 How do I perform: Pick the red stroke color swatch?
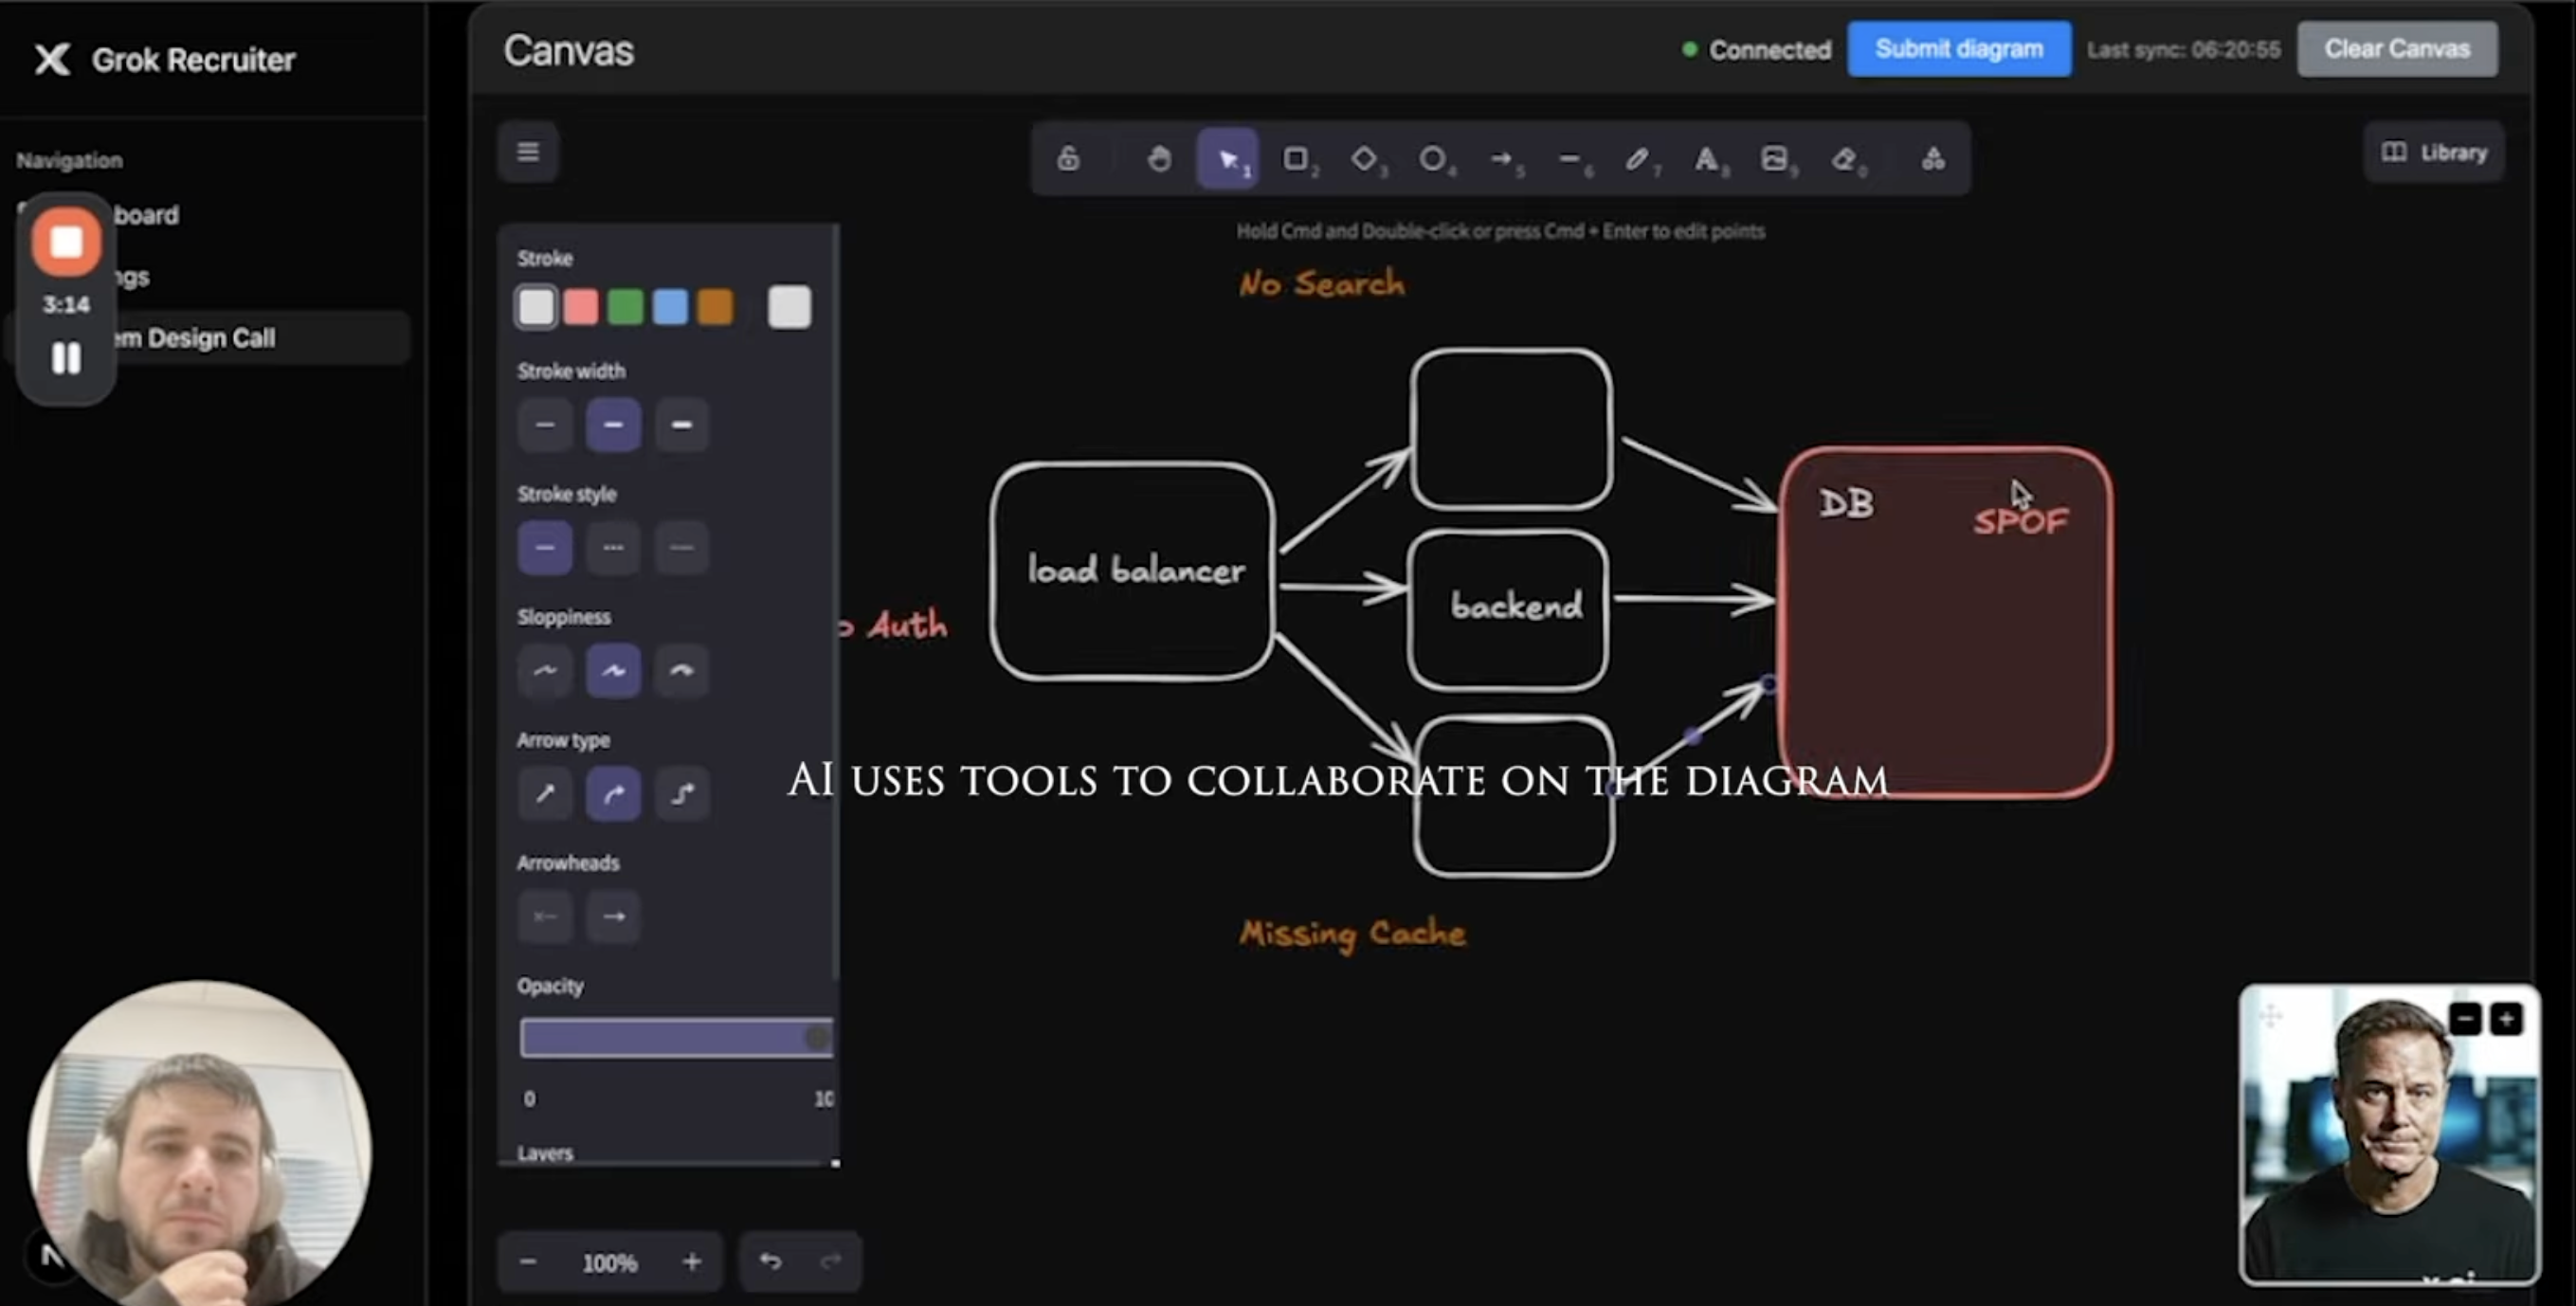(x=581, y=307)
